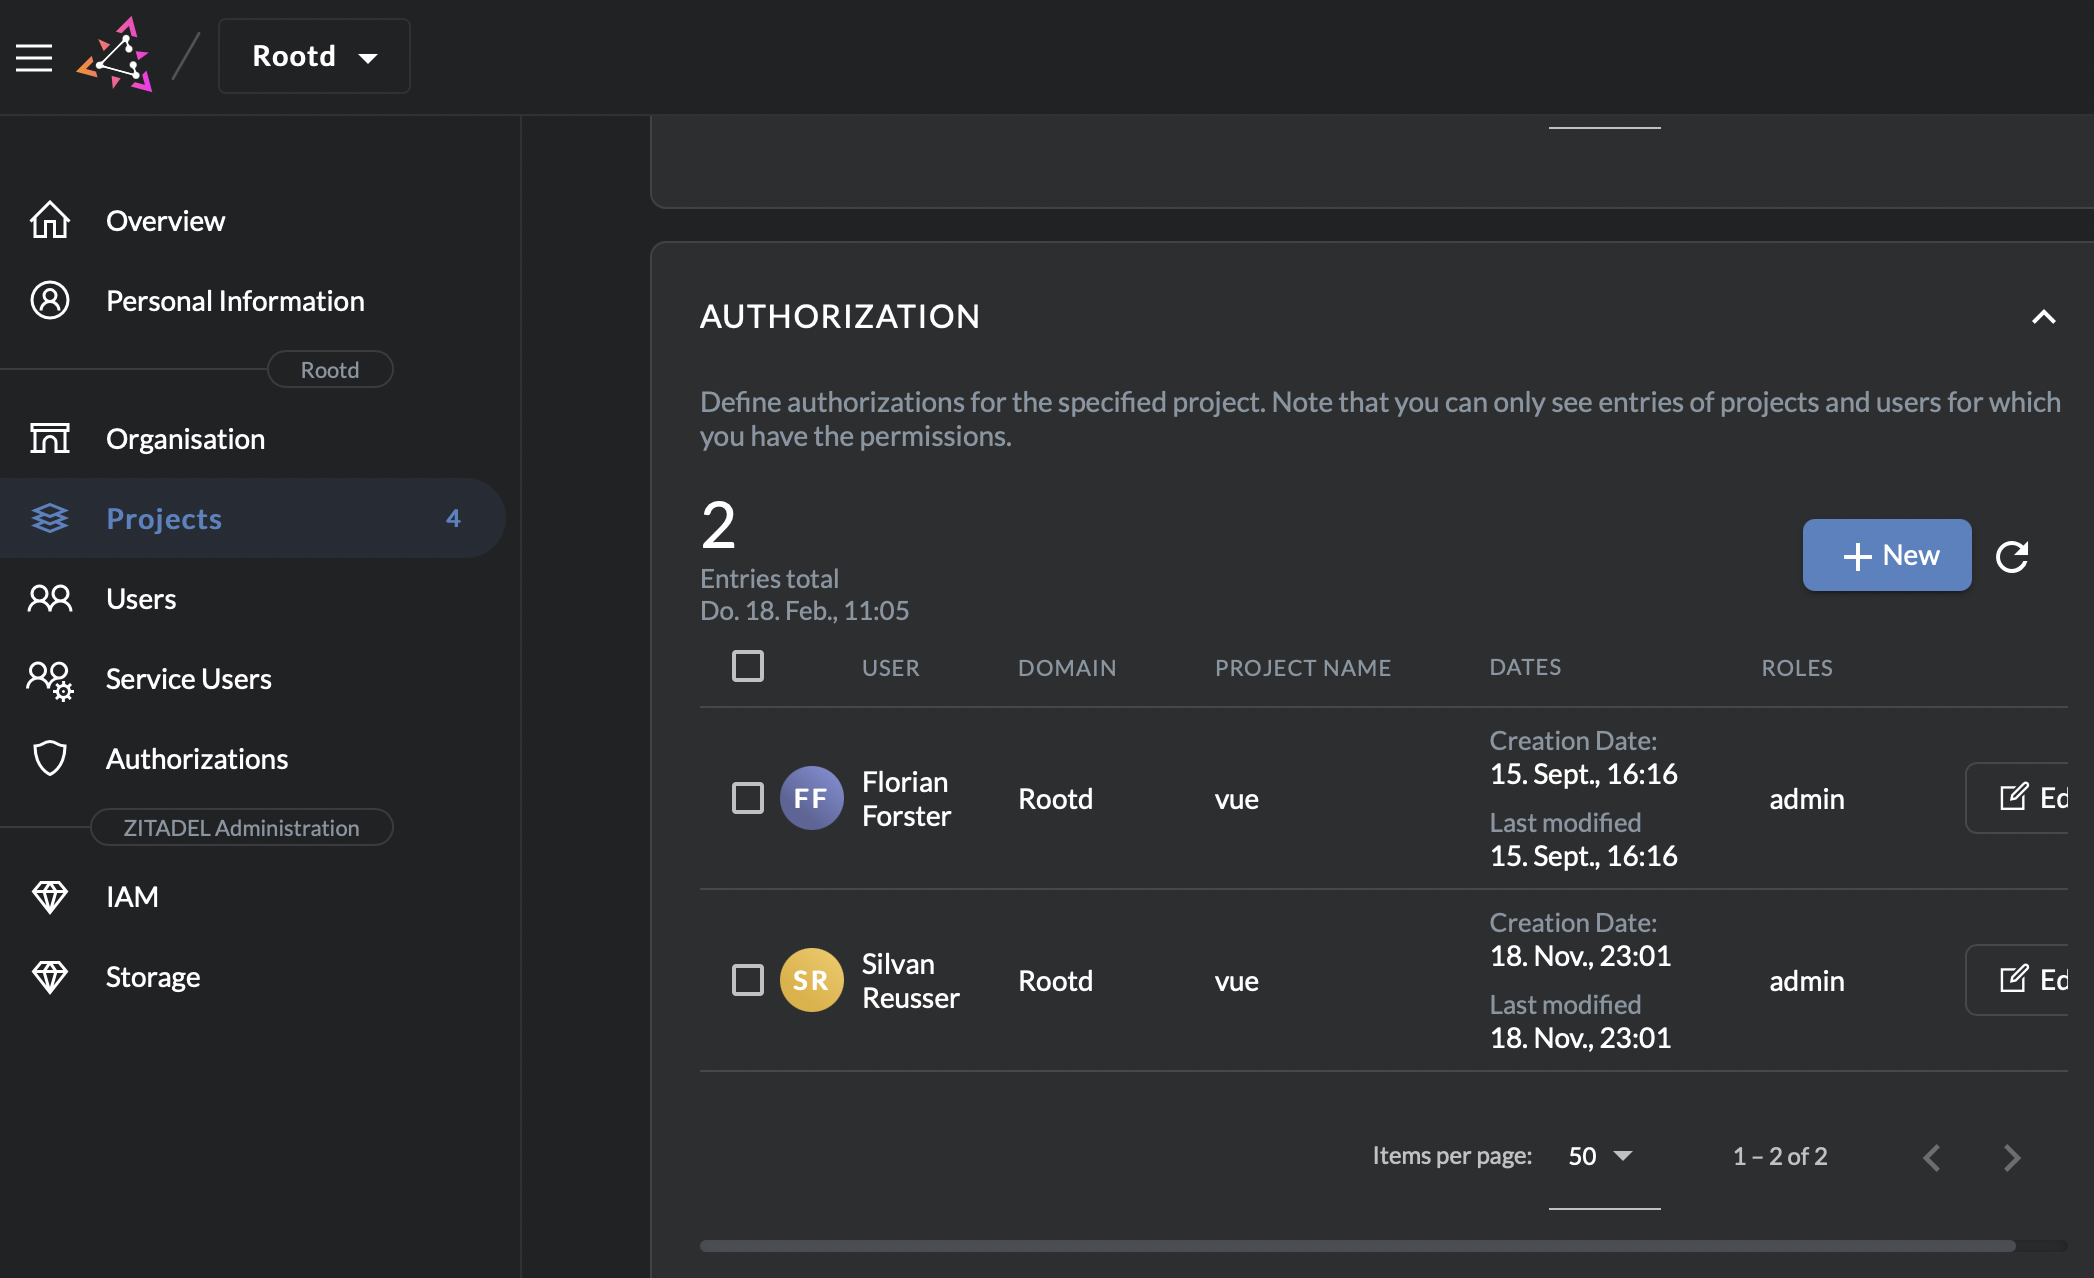Go to the Users menu item

tap(252, 598)
